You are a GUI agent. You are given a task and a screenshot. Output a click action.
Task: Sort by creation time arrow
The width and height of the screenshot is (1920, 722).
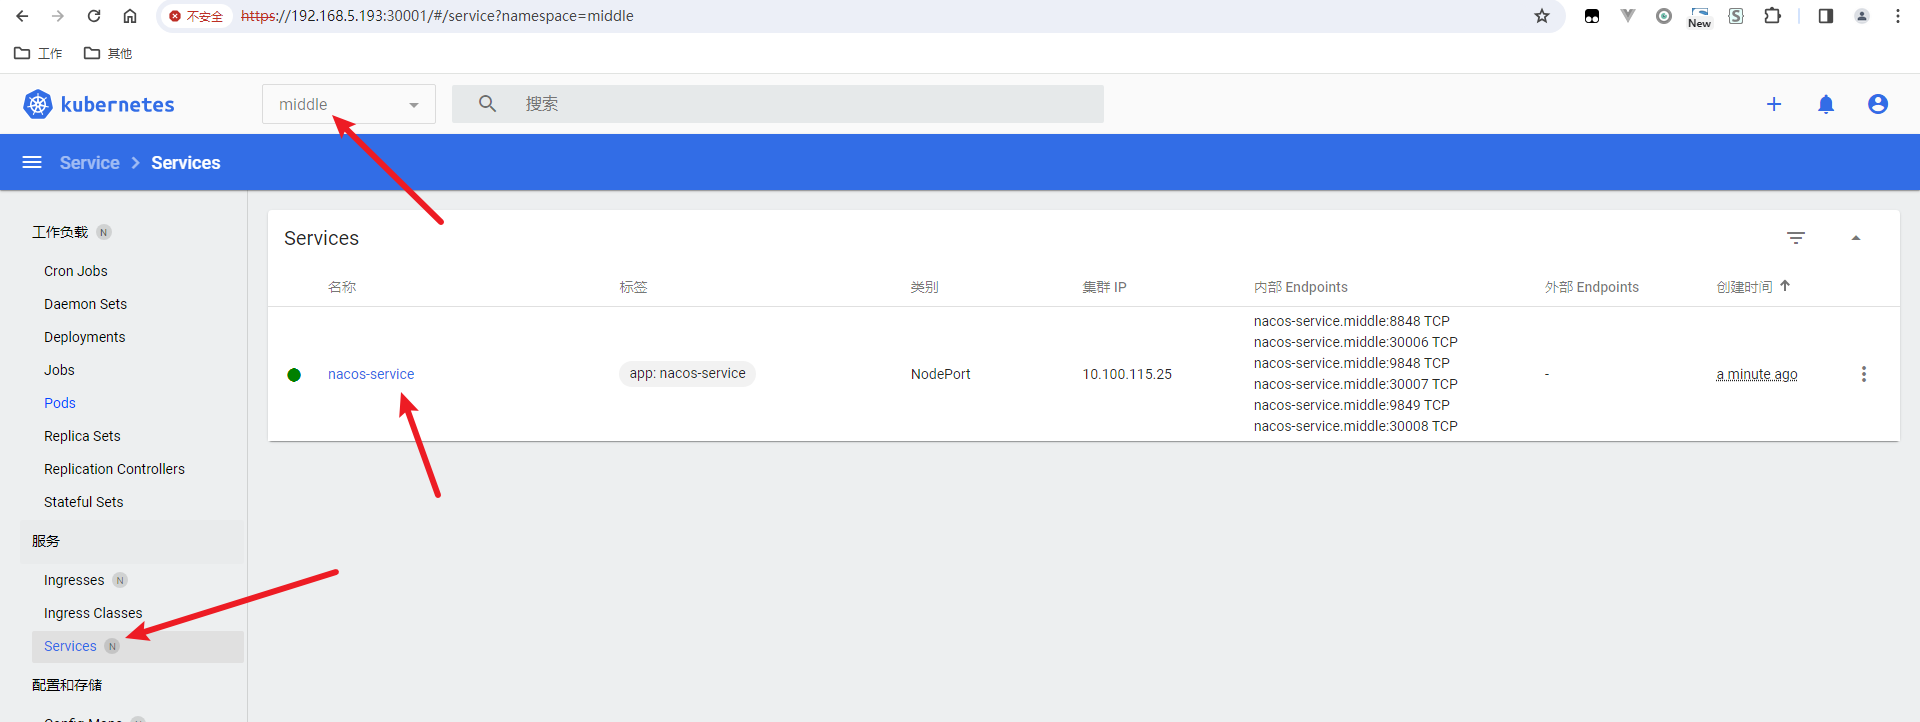pos(1785,286)
